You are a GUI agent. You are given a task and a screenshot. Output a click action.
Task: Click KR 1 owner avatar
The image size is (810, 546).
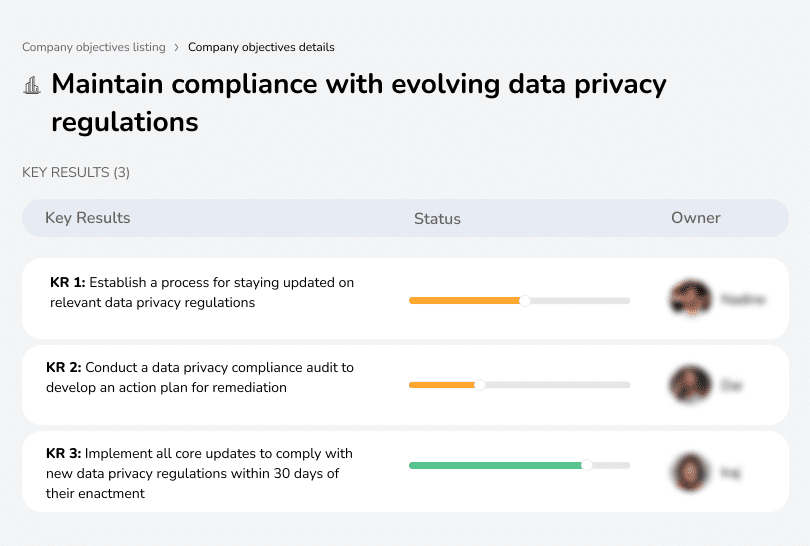click(x=690, y=299)
